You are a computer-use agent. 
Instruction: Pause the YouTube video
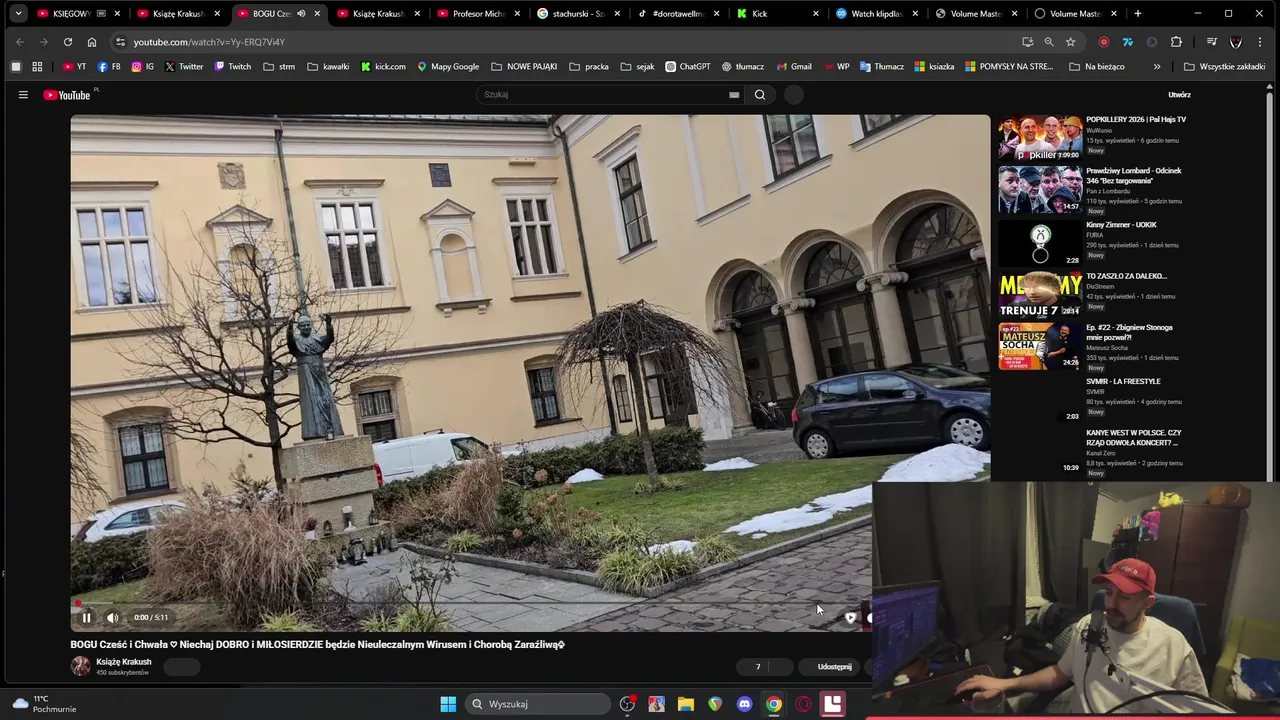click(x=86, y=618)
